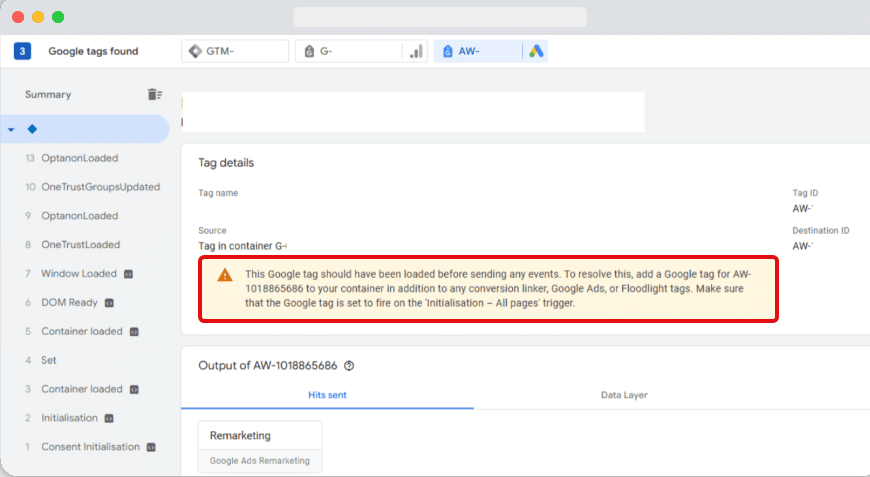Click the badge icon beside event 5 Container loaded
Screen dimensions: 870x477
(x=134, y=332)
